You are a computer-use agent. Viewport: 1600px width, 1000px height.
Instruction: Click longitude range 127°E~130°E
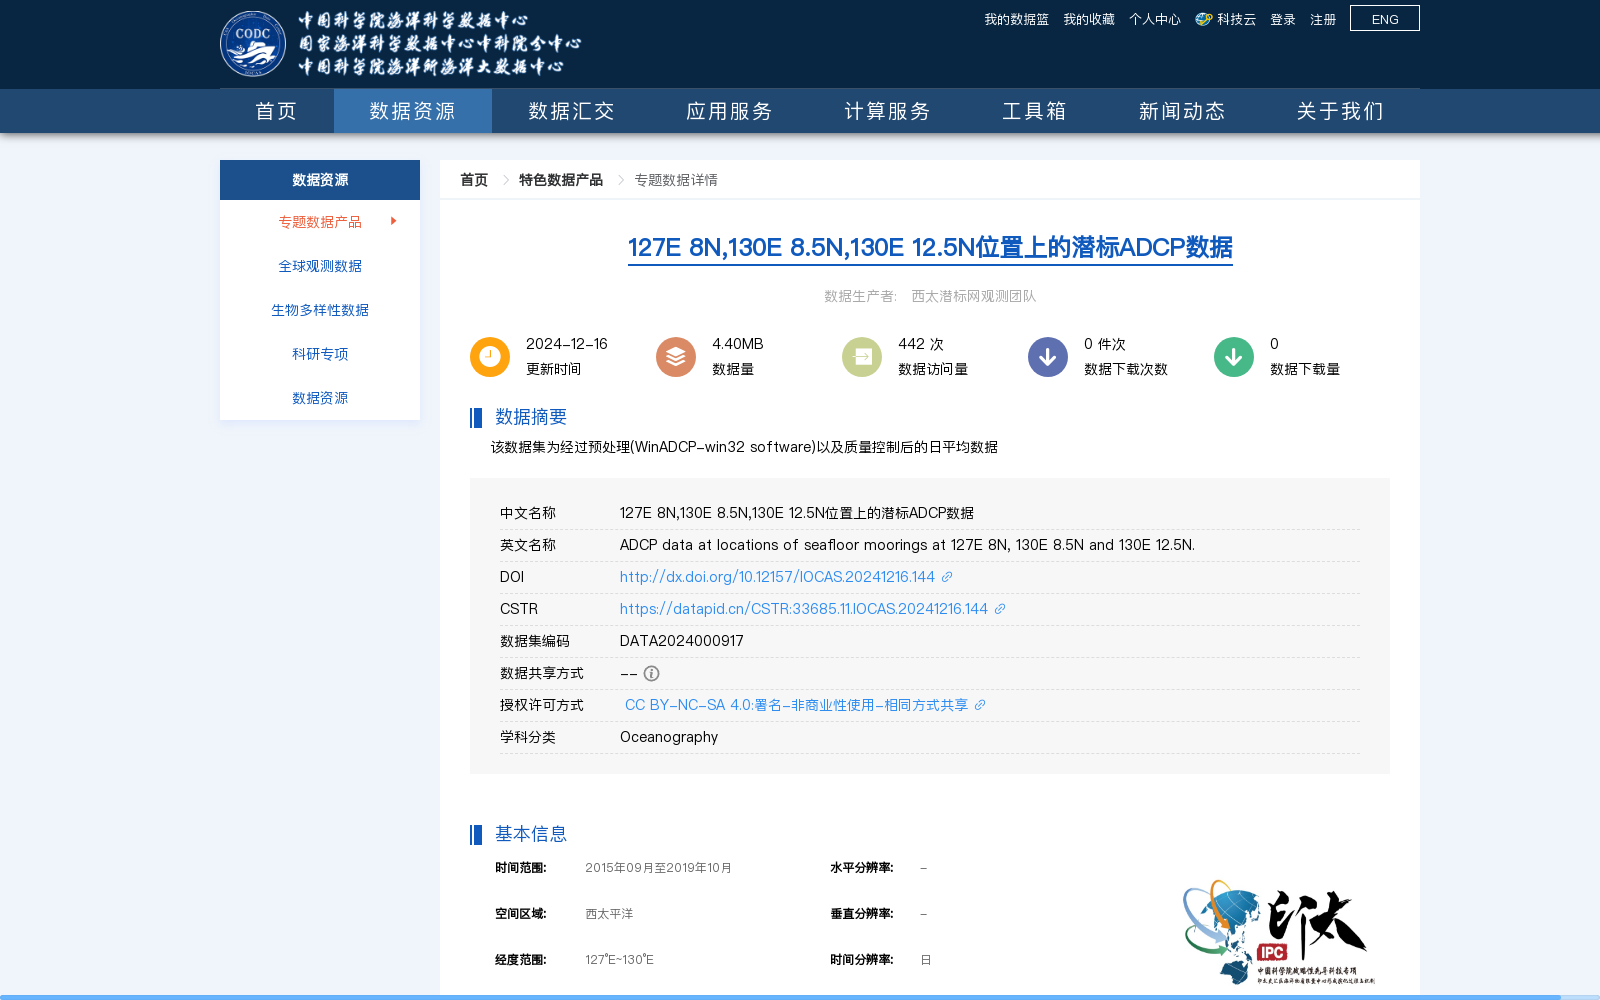[x=619, y=960]
